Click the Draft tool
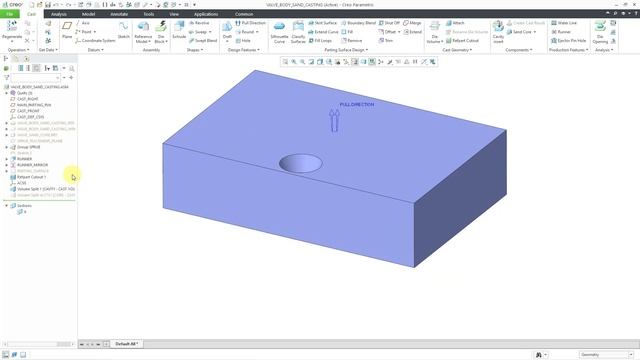The width and height of the screenshot is (640, 360). (x=227, y=31)
